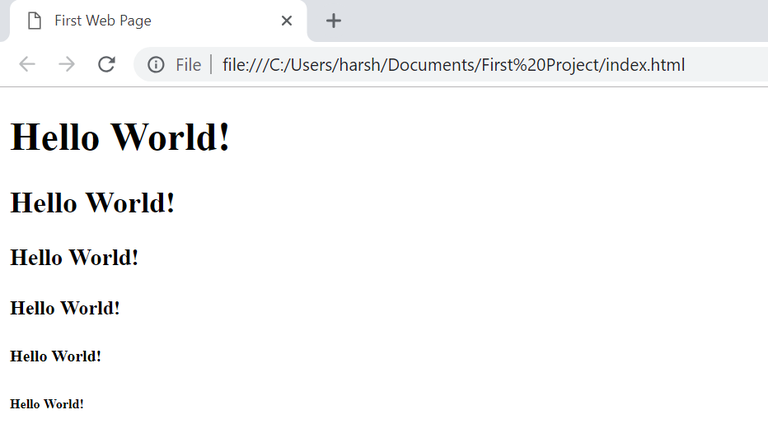
Task: Click the page file icon on tab
Action: pos(34,21)
